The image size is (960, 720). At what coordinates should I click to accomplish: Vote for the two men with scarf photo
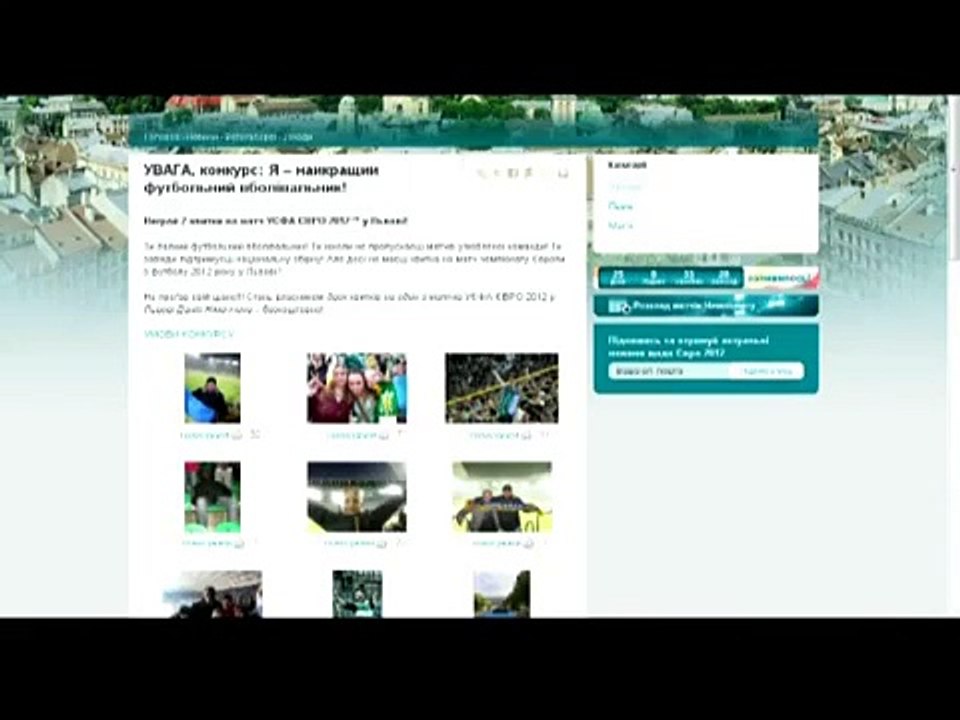(x=503, y=543)
